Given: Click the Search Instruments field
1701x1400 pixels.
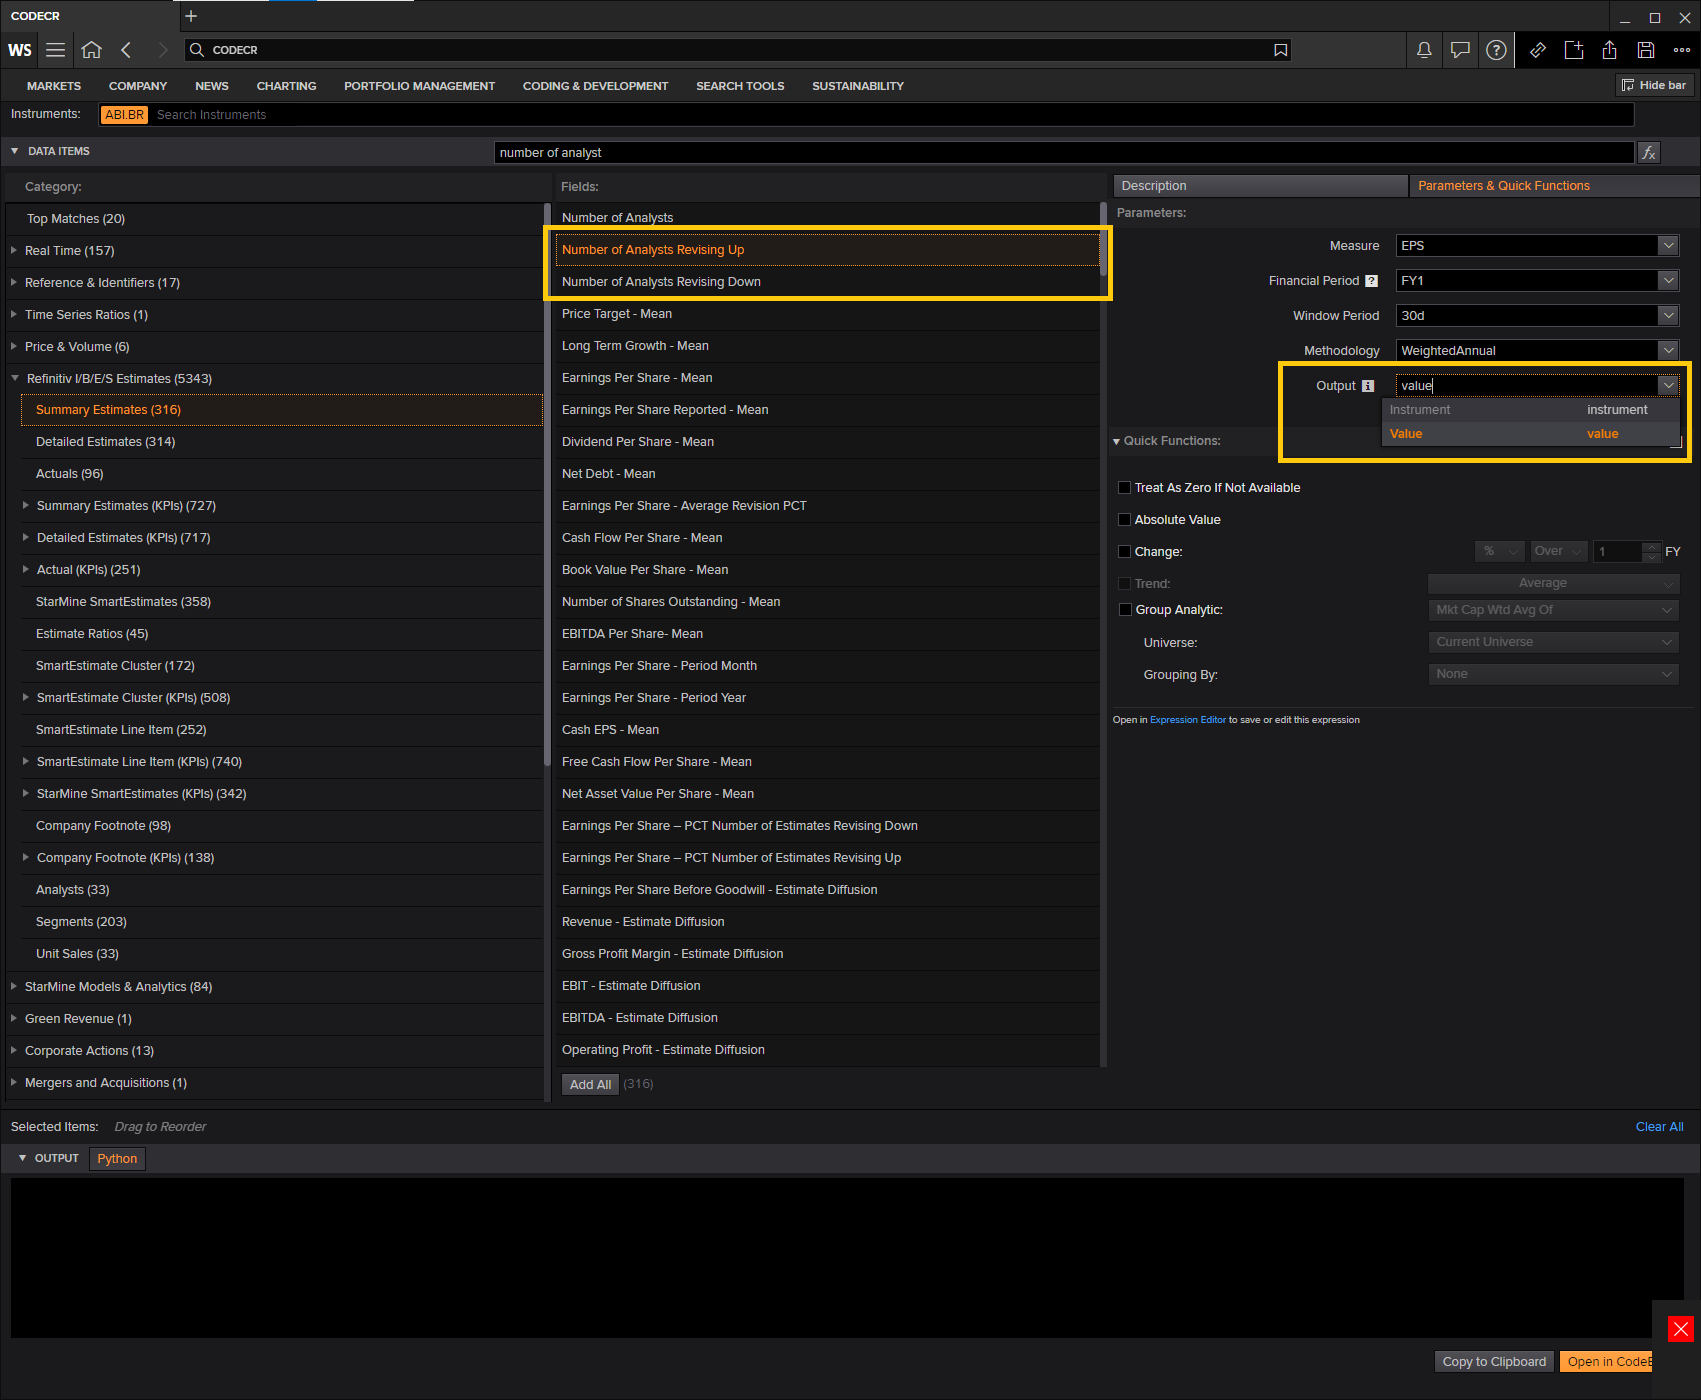Looking at the screenshot, I should click(x=890, y=115).
